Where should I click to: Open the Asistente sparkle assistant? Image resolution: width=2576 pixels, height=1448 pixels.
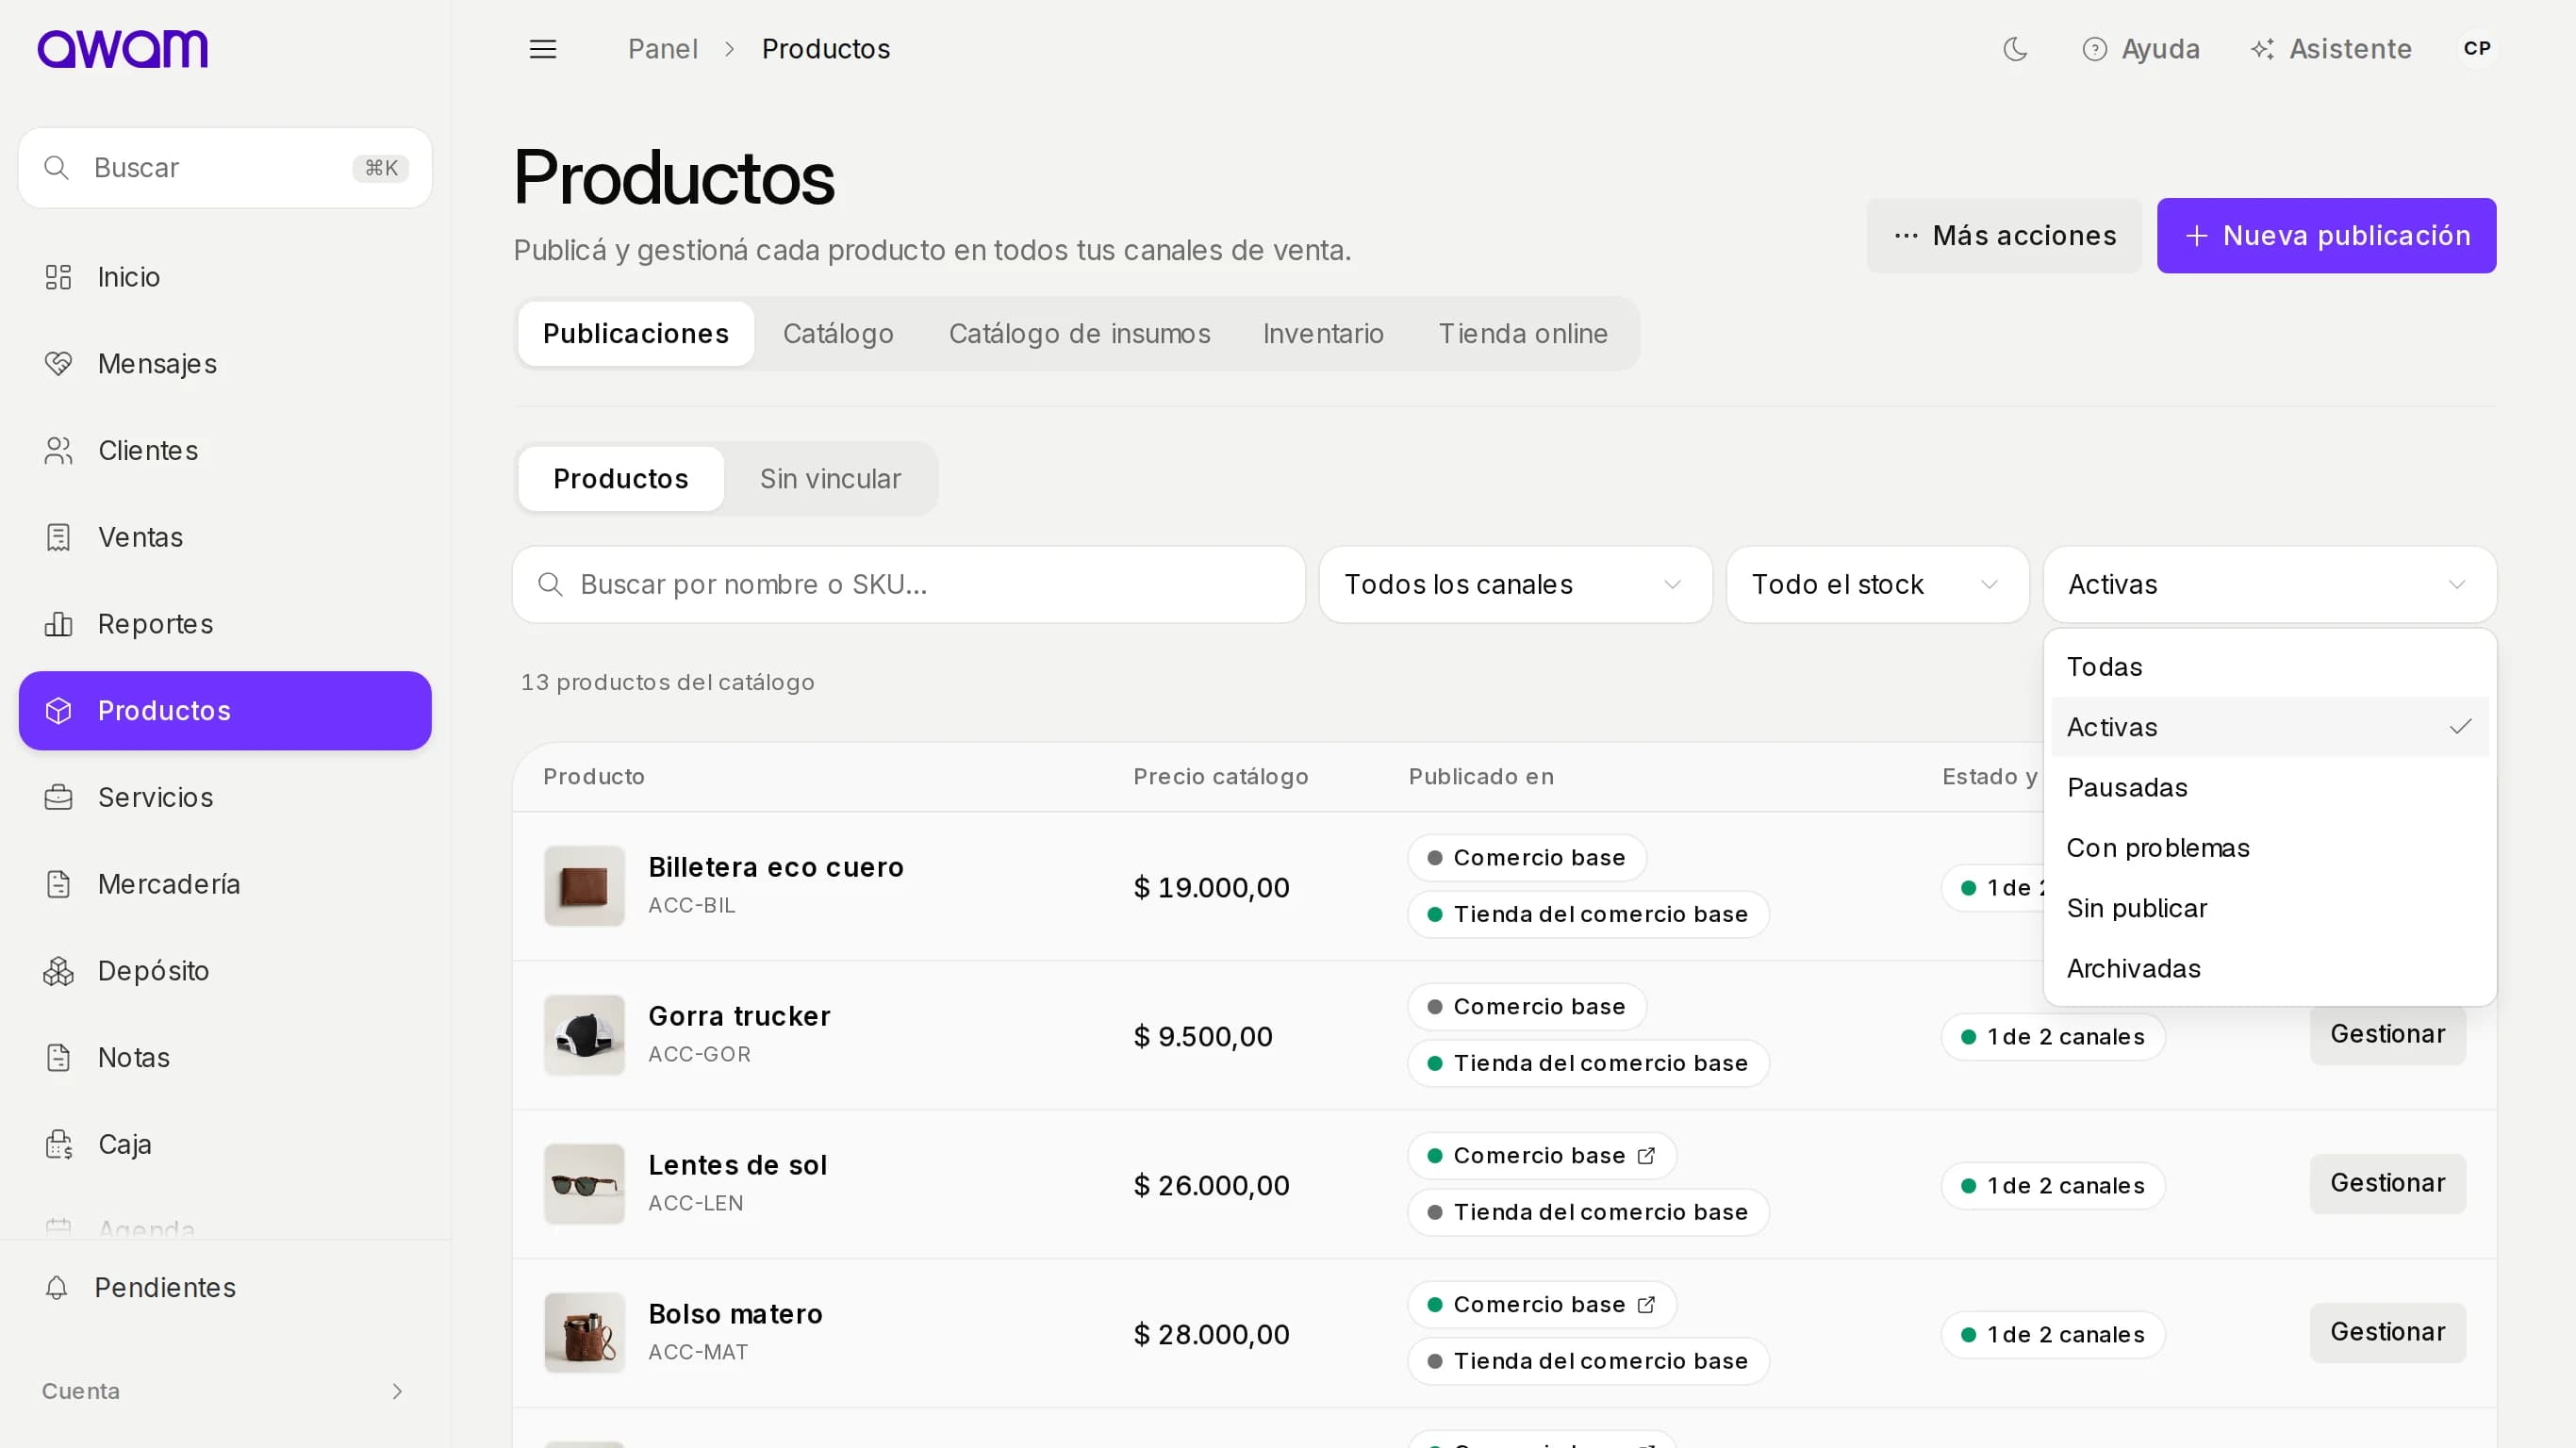(2330, 49)
